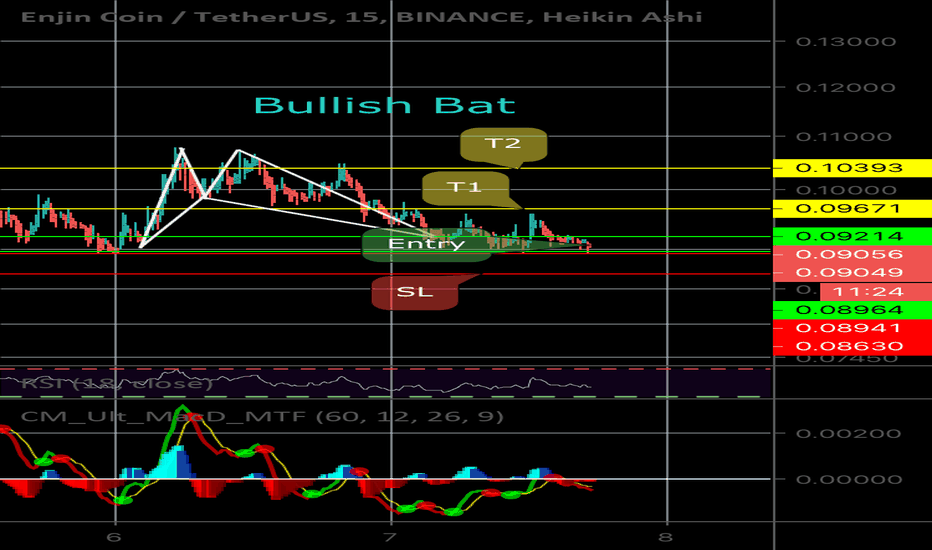Image resolution: width=932 pixels, height=550 pixels.
Task: Click the 0.00200 MACD axis value
Action: (x=849, y=433)
